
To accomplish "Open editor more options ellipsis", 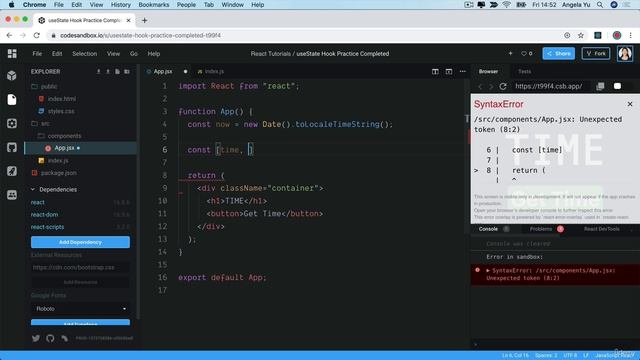I will click(462, 71).
